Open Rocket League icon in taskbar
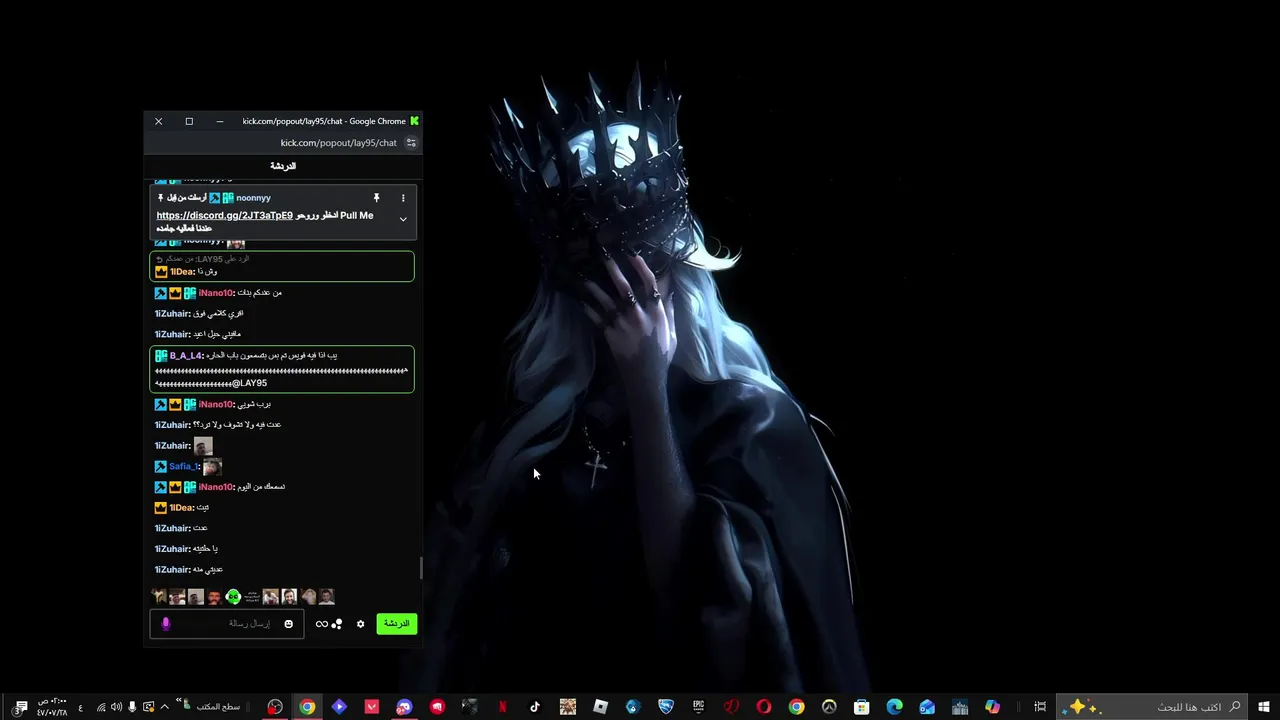Screen dimensions: 1280x720 pos(666,707)
